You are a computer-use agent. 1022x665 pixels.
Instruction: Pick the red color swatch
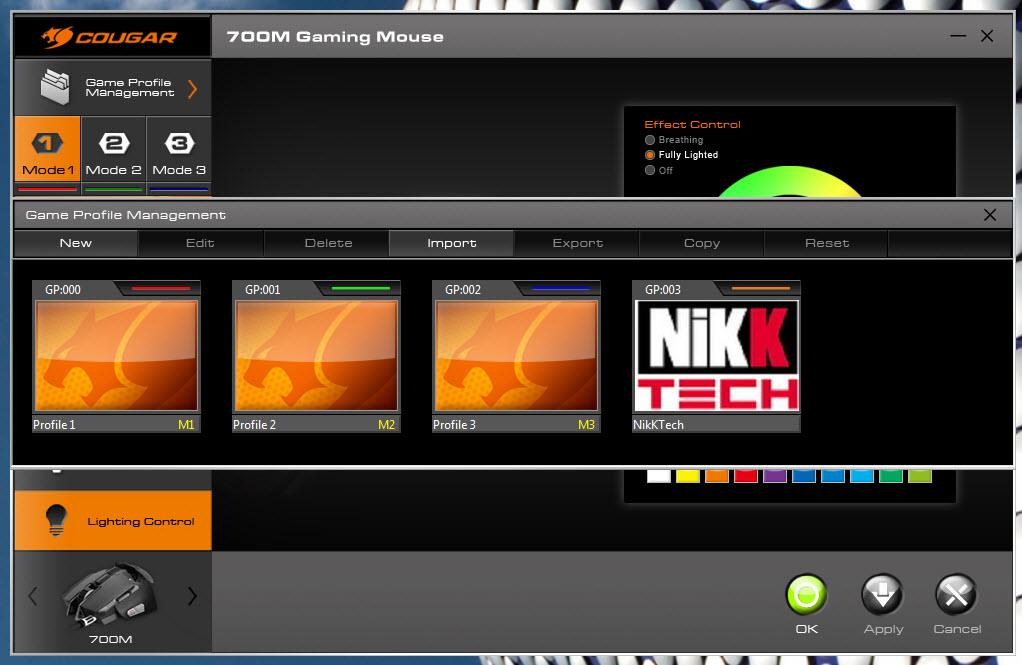[746, 476]
